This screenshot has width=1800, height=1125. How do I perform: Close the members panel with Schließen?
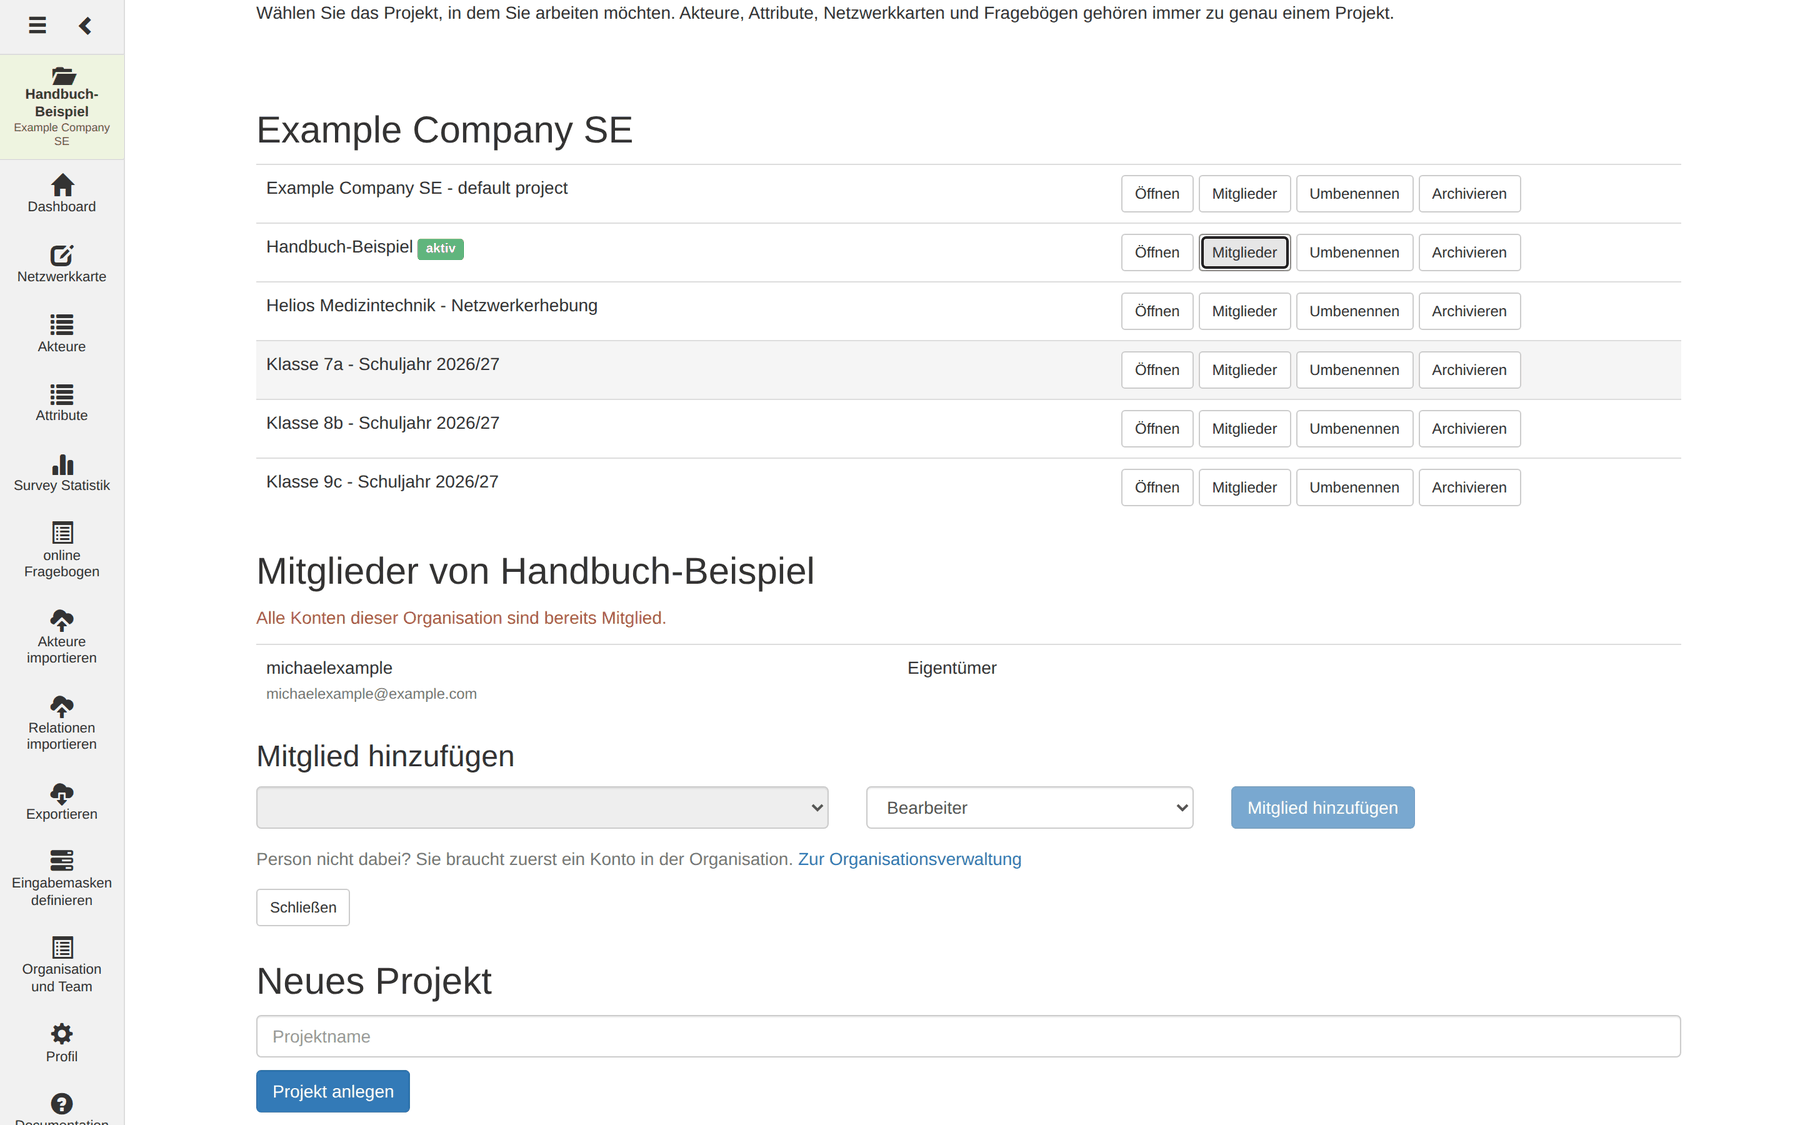click(303, 908)
